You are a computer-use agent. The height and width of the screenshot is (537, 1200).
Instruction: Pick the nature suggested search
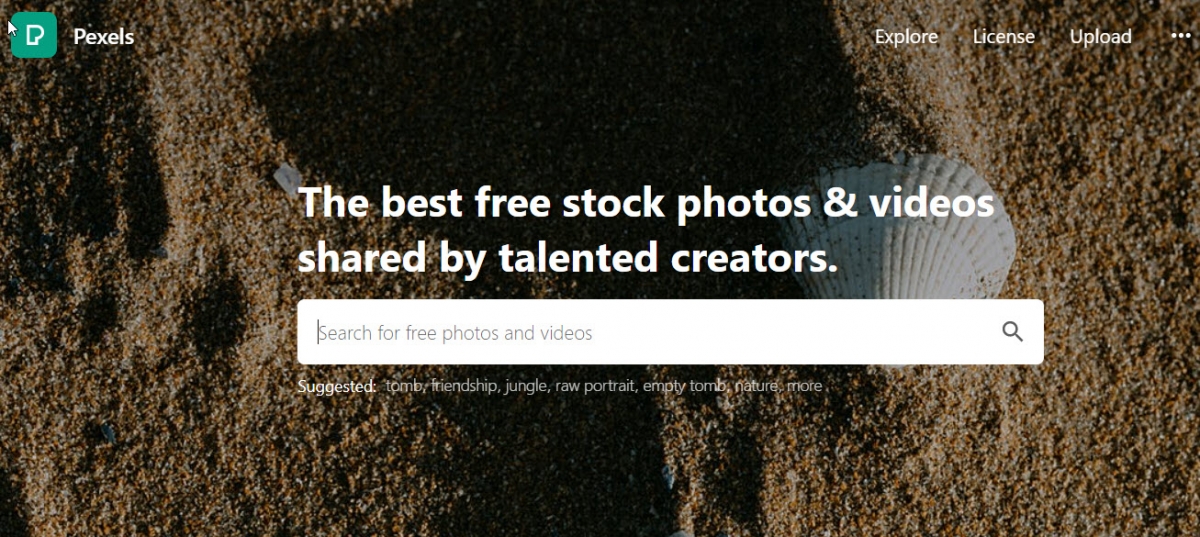click(758, 386)
